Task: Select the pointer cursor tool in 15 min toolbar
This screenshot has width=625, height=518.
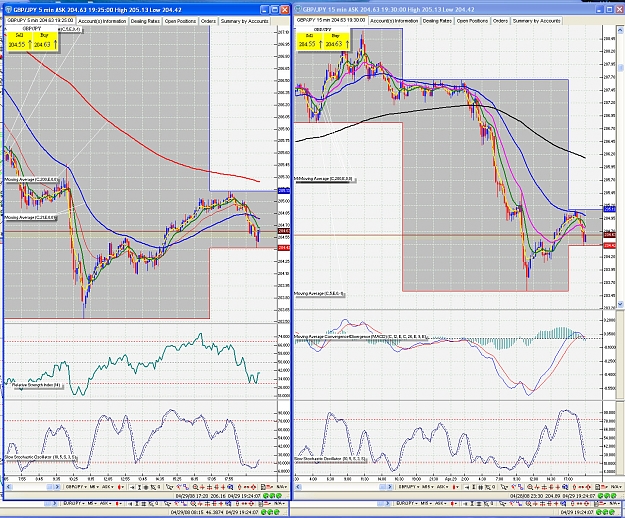Action: click(504, 487)
